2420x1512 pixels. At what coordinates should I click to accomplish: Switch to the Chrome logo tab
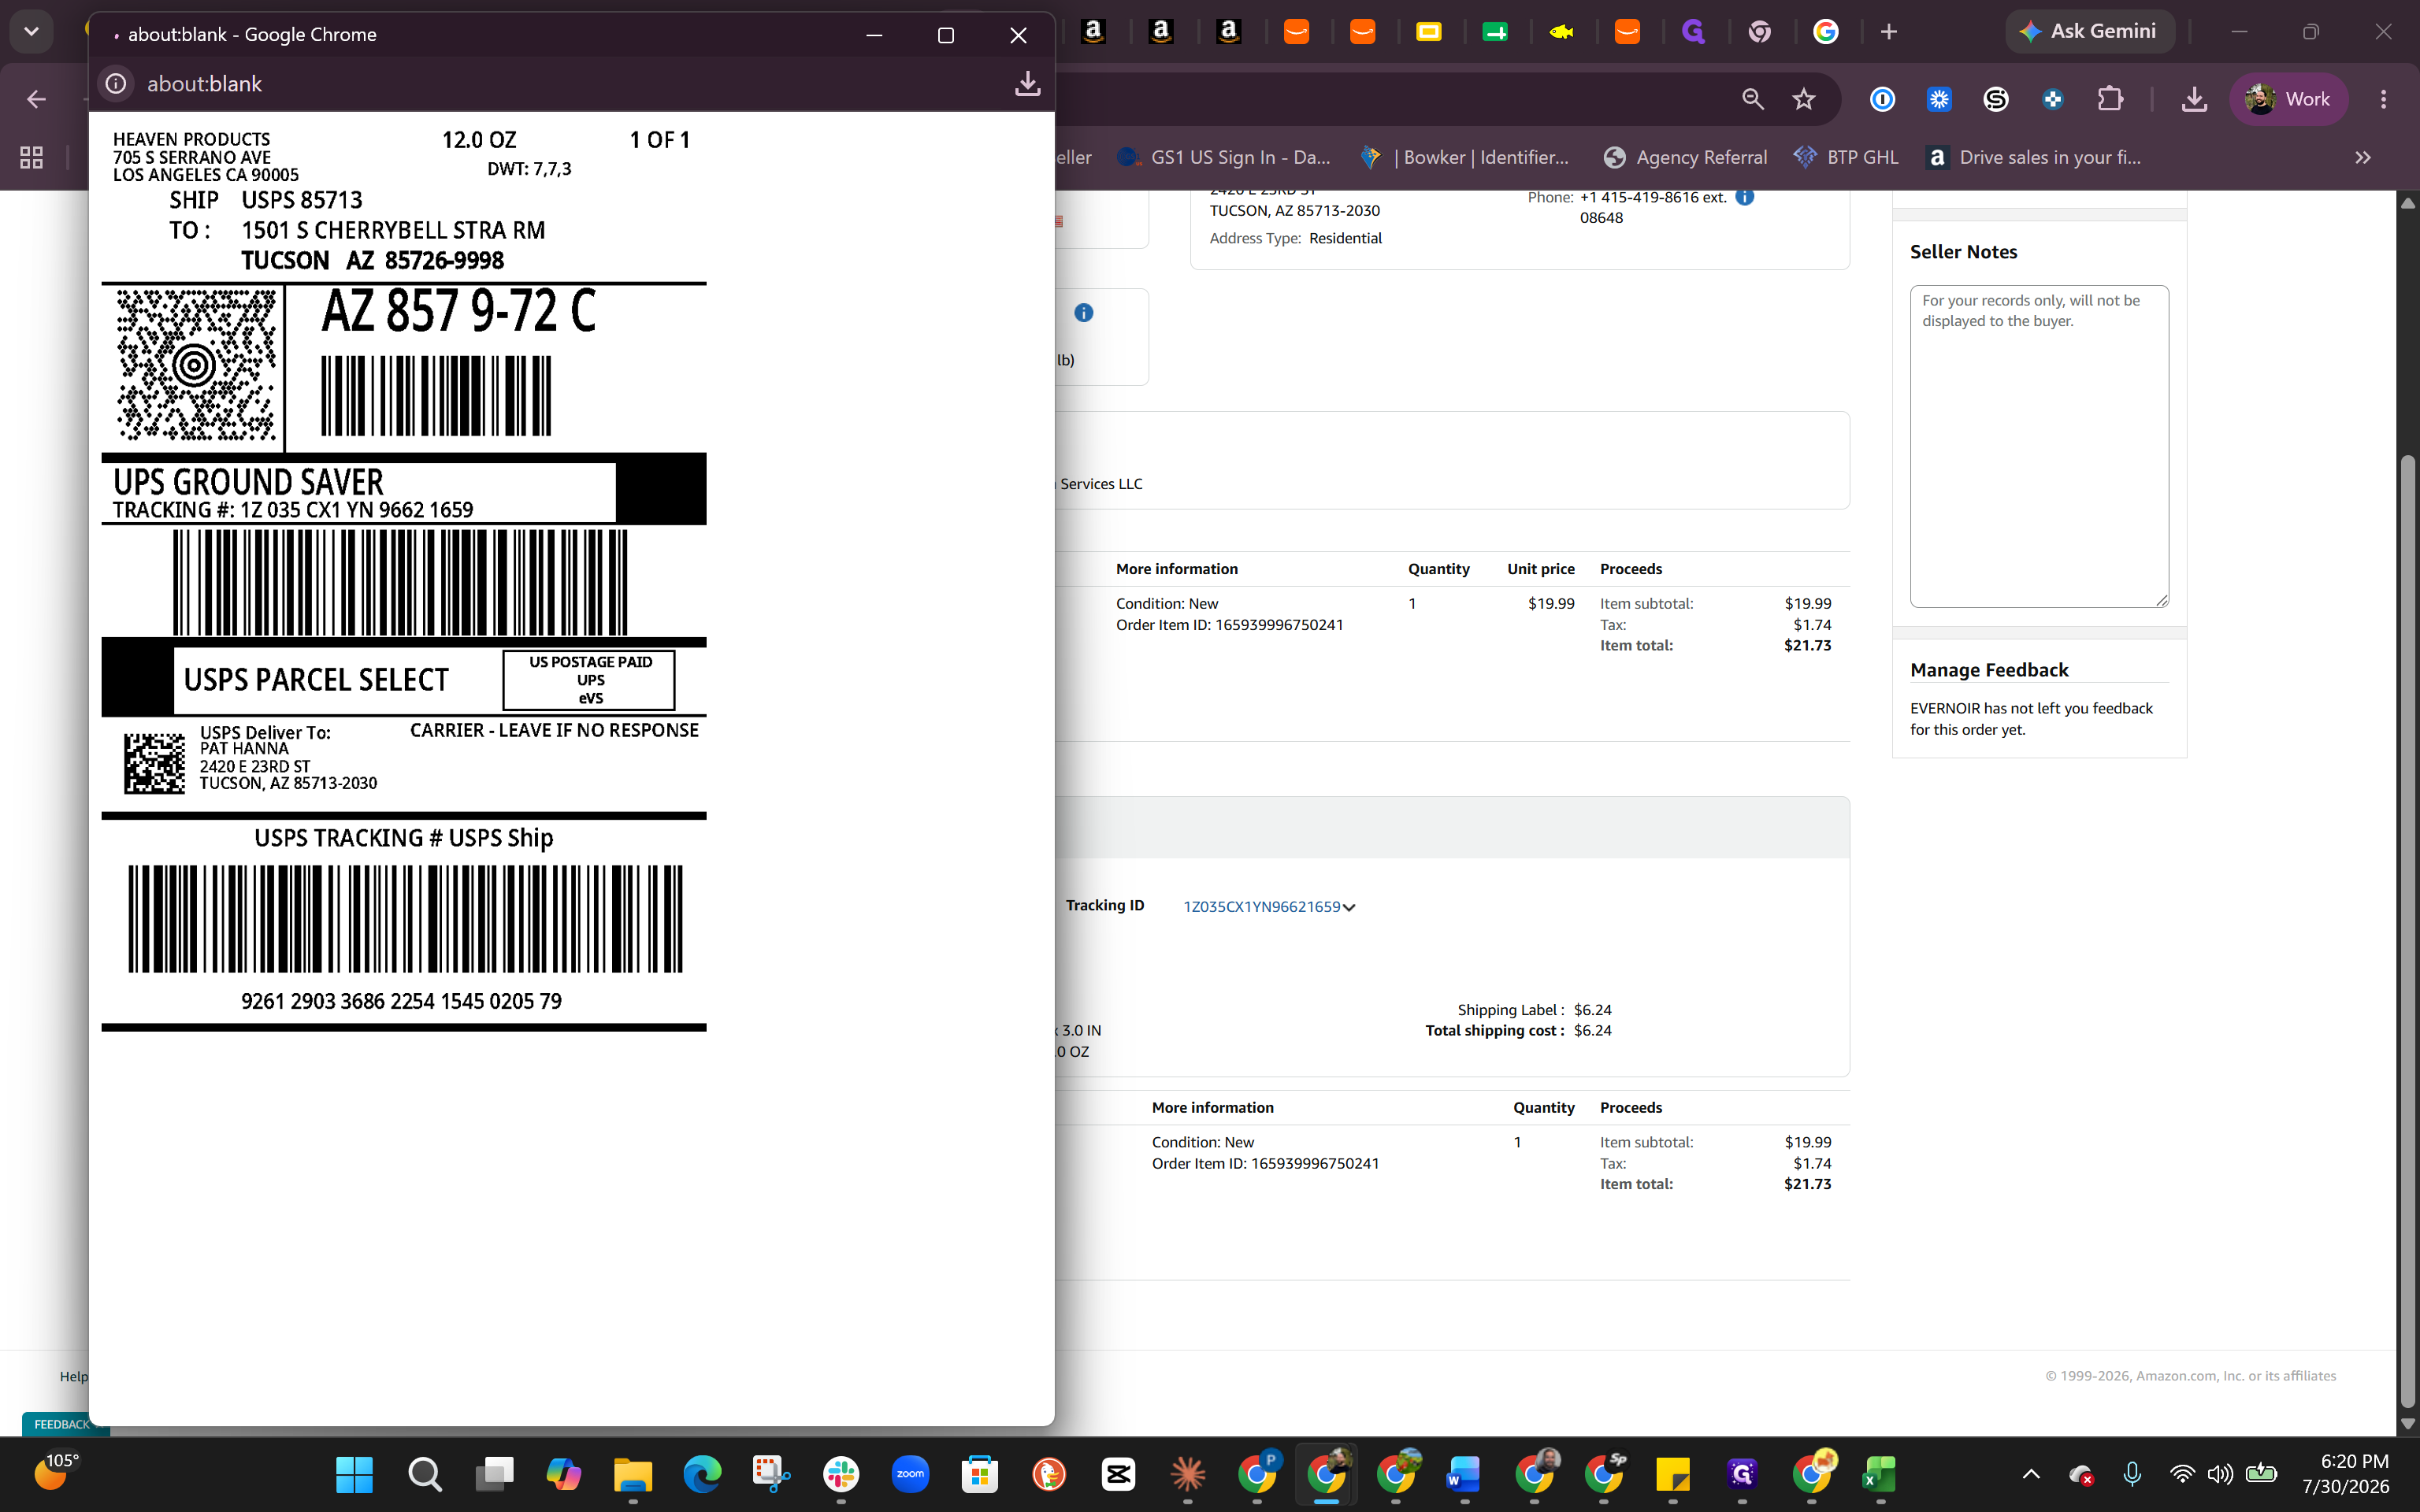(x=1760, y=32)
